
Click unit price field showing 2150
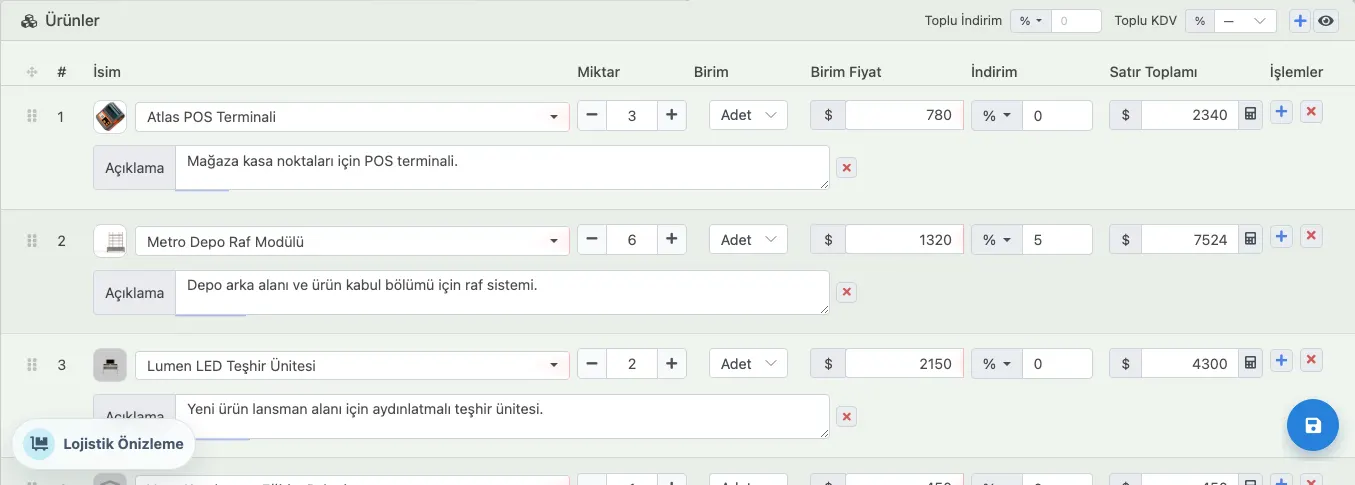pos(904,363)
